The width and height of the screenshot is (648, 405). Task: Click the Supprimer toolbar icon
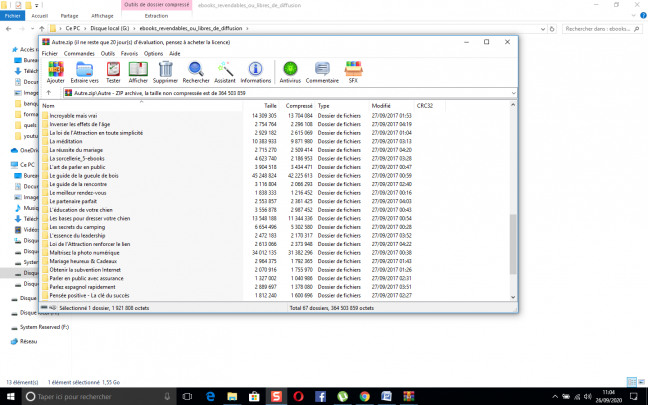click(165, 70)
